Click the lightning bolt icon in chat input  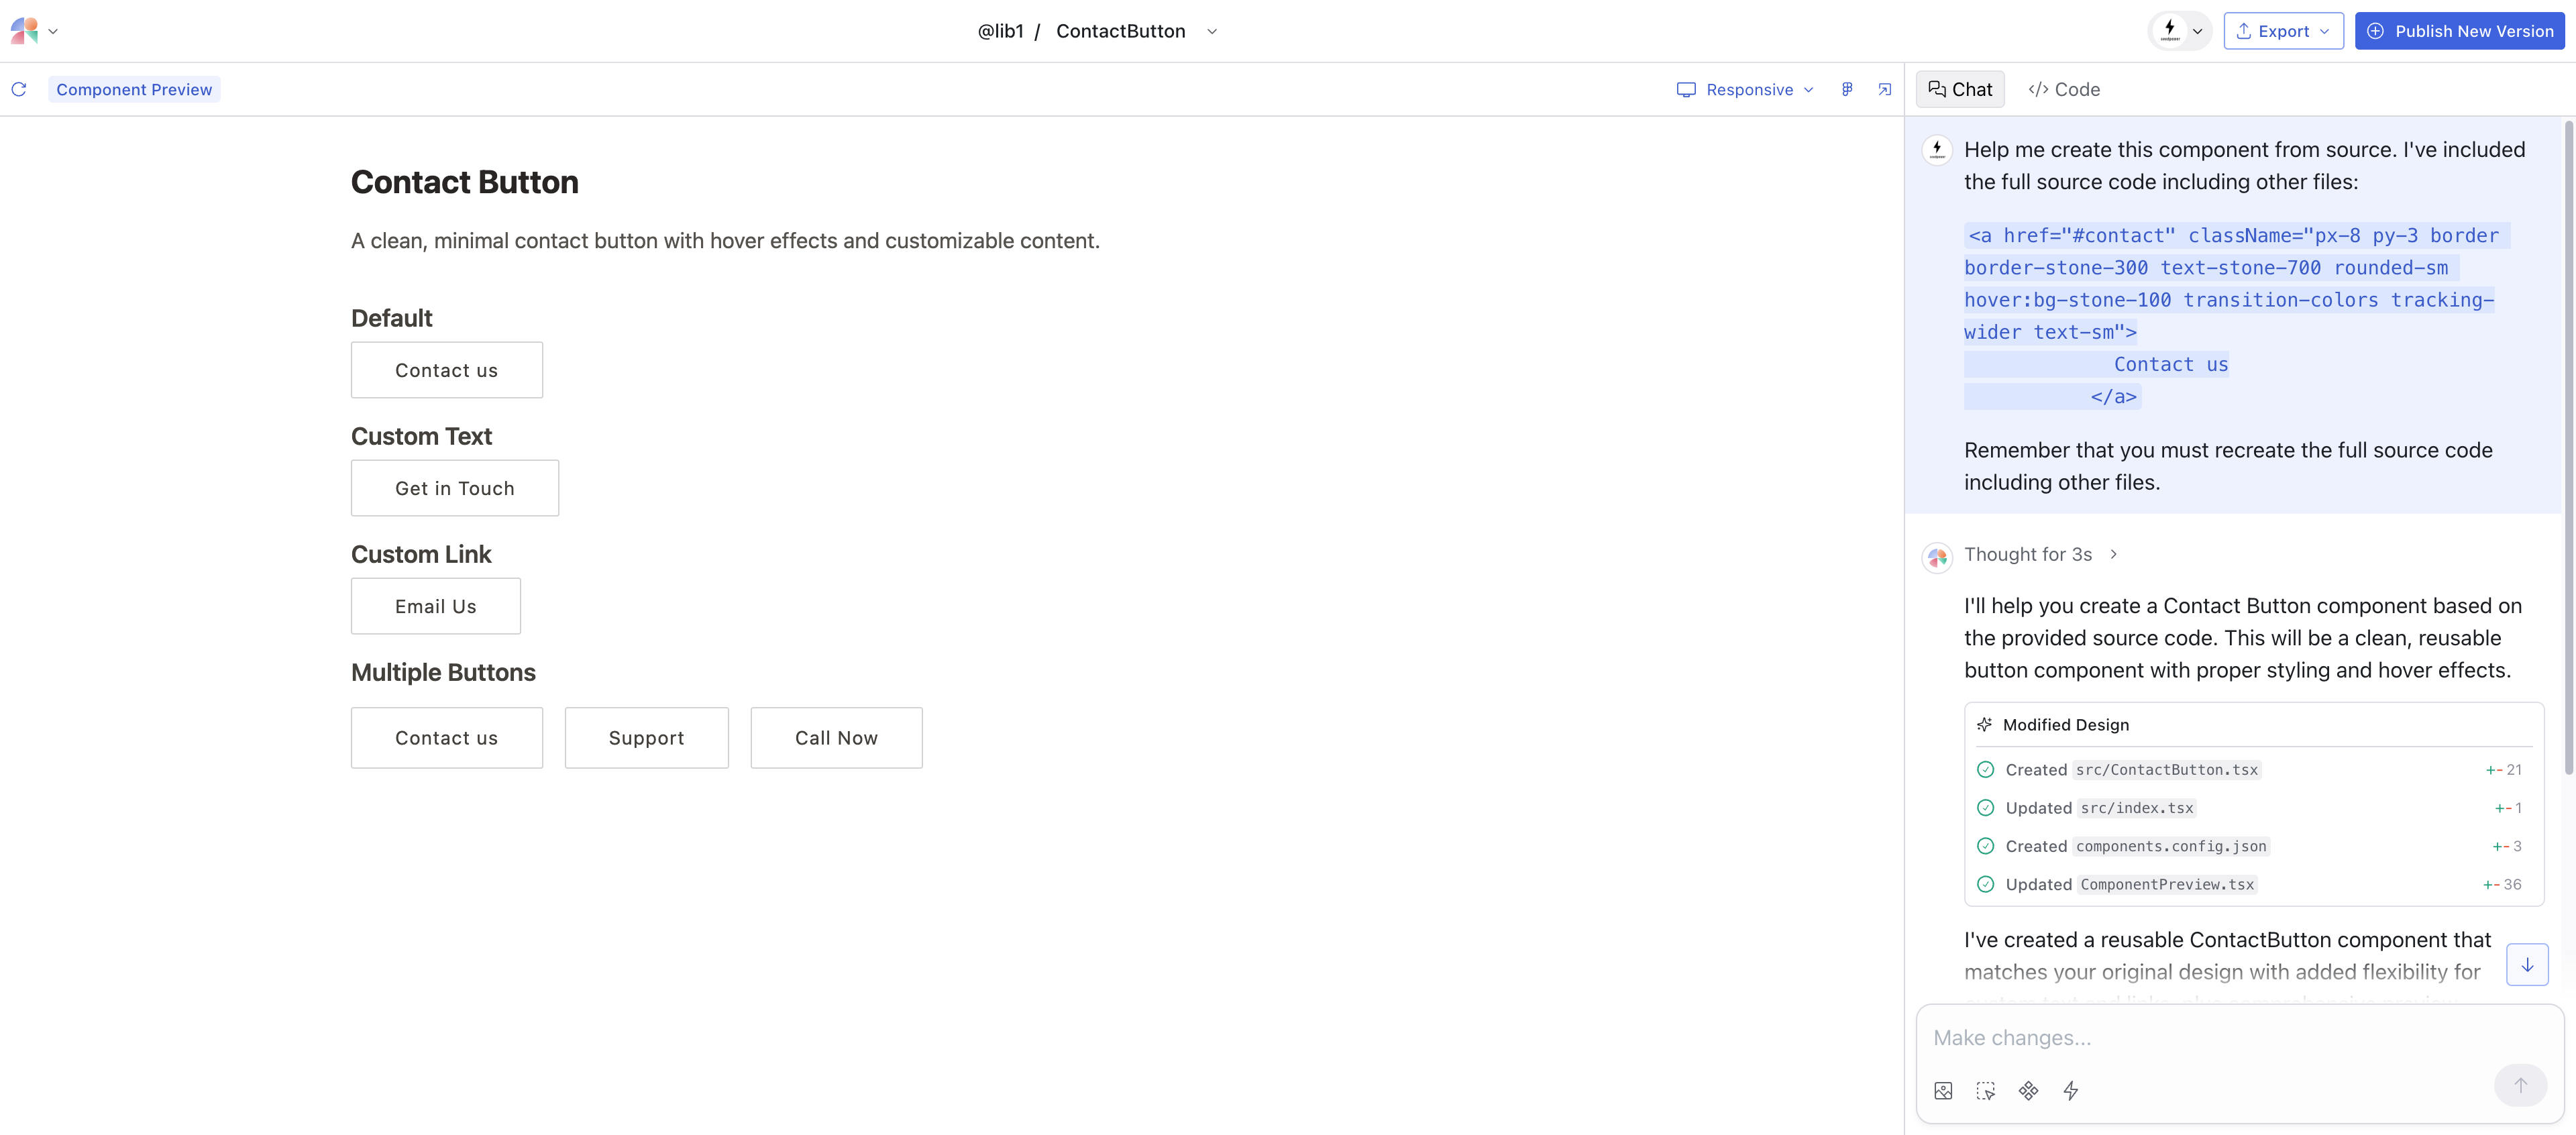pyautogui.click(x=2071, y=1091)
